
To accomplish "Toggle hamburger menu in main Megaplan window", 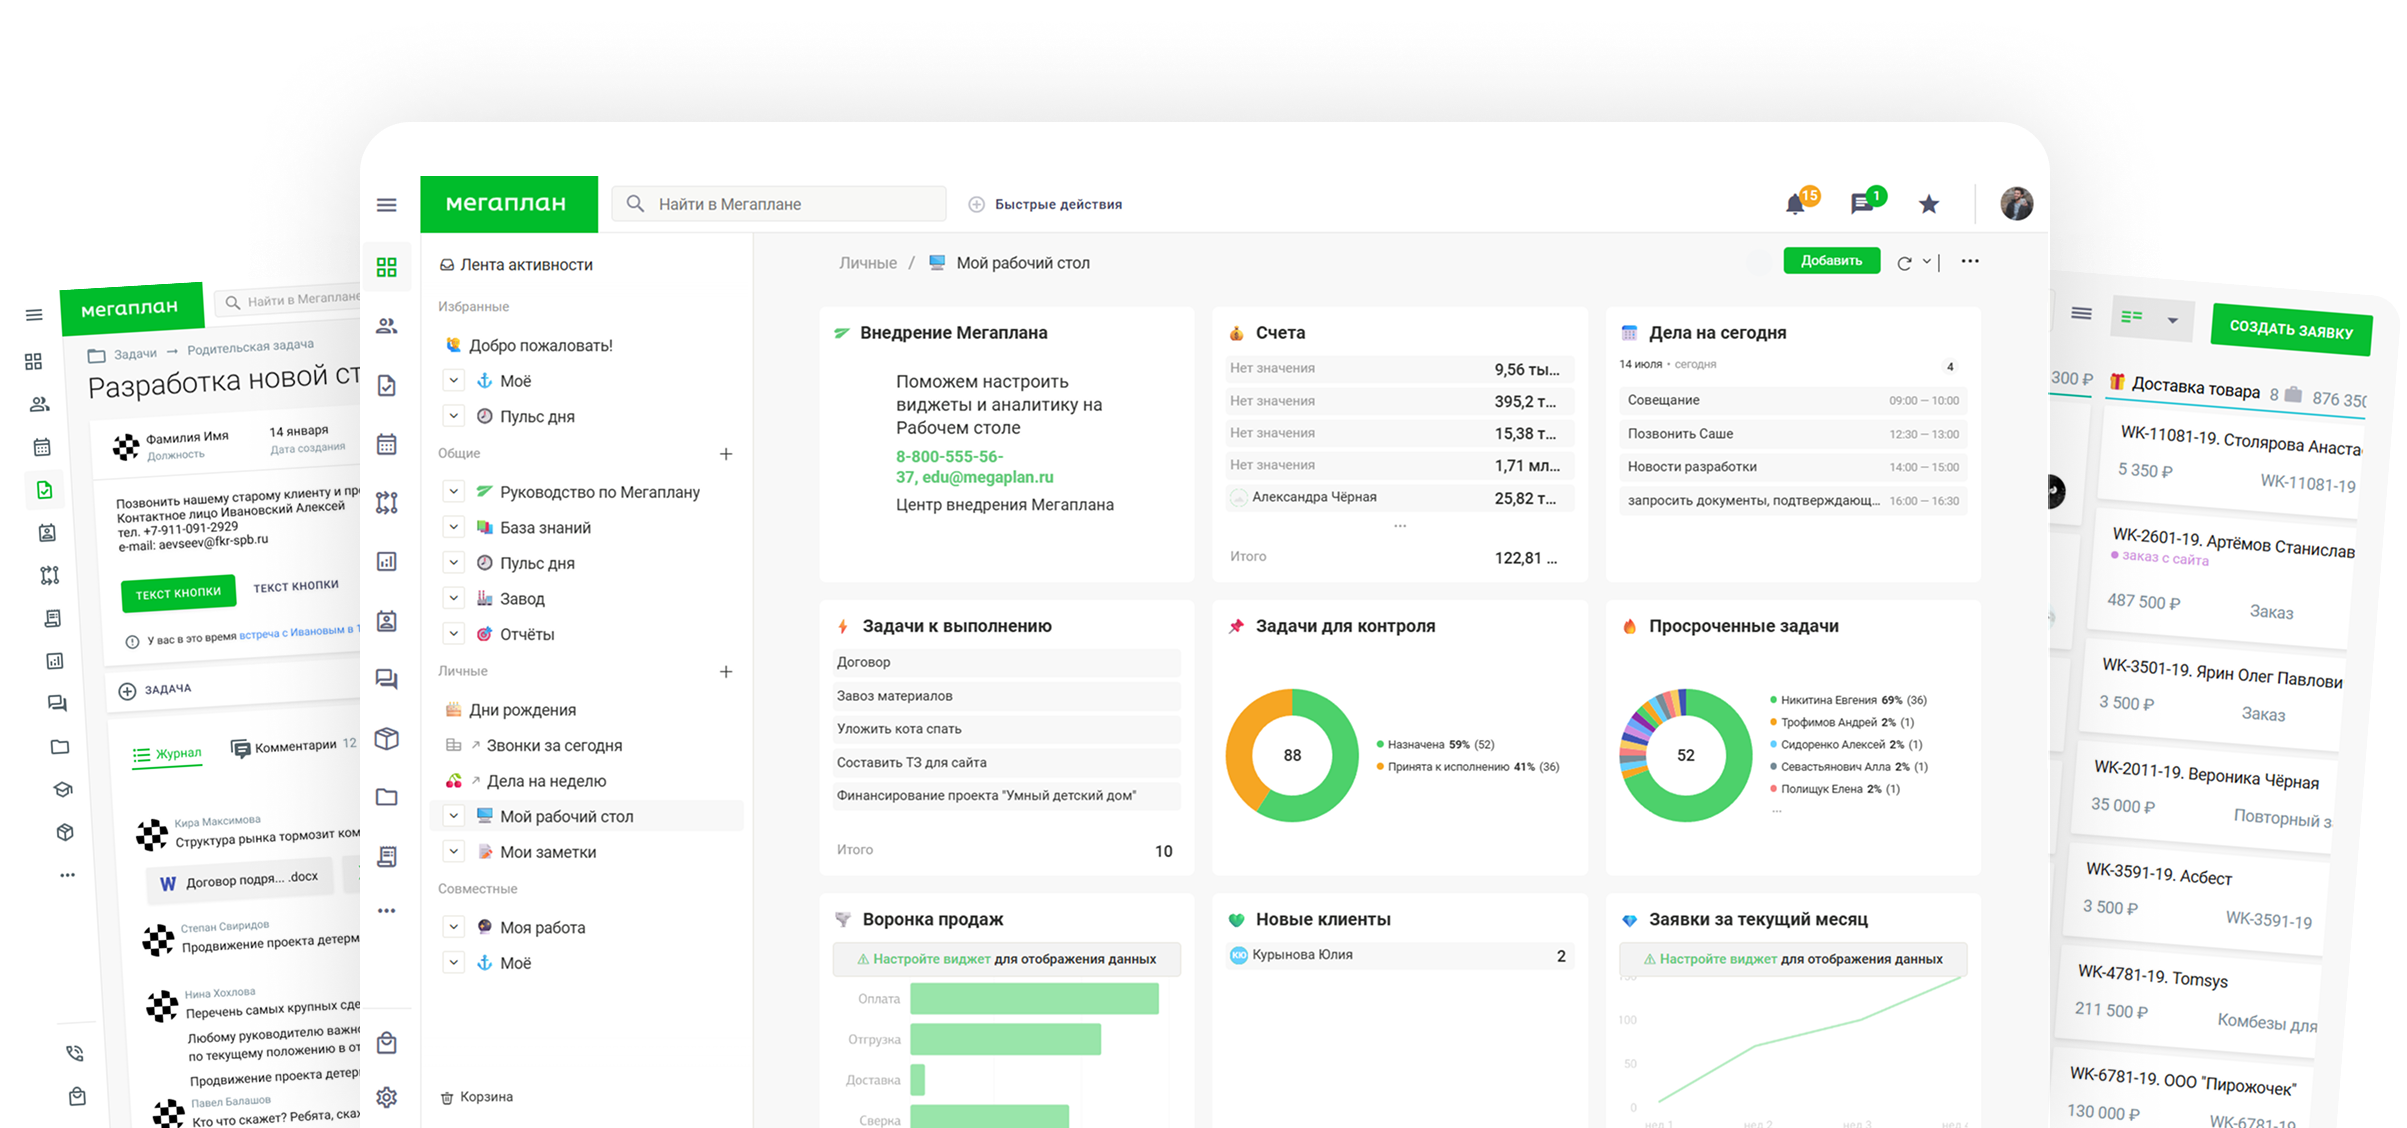I will (387, 205).
